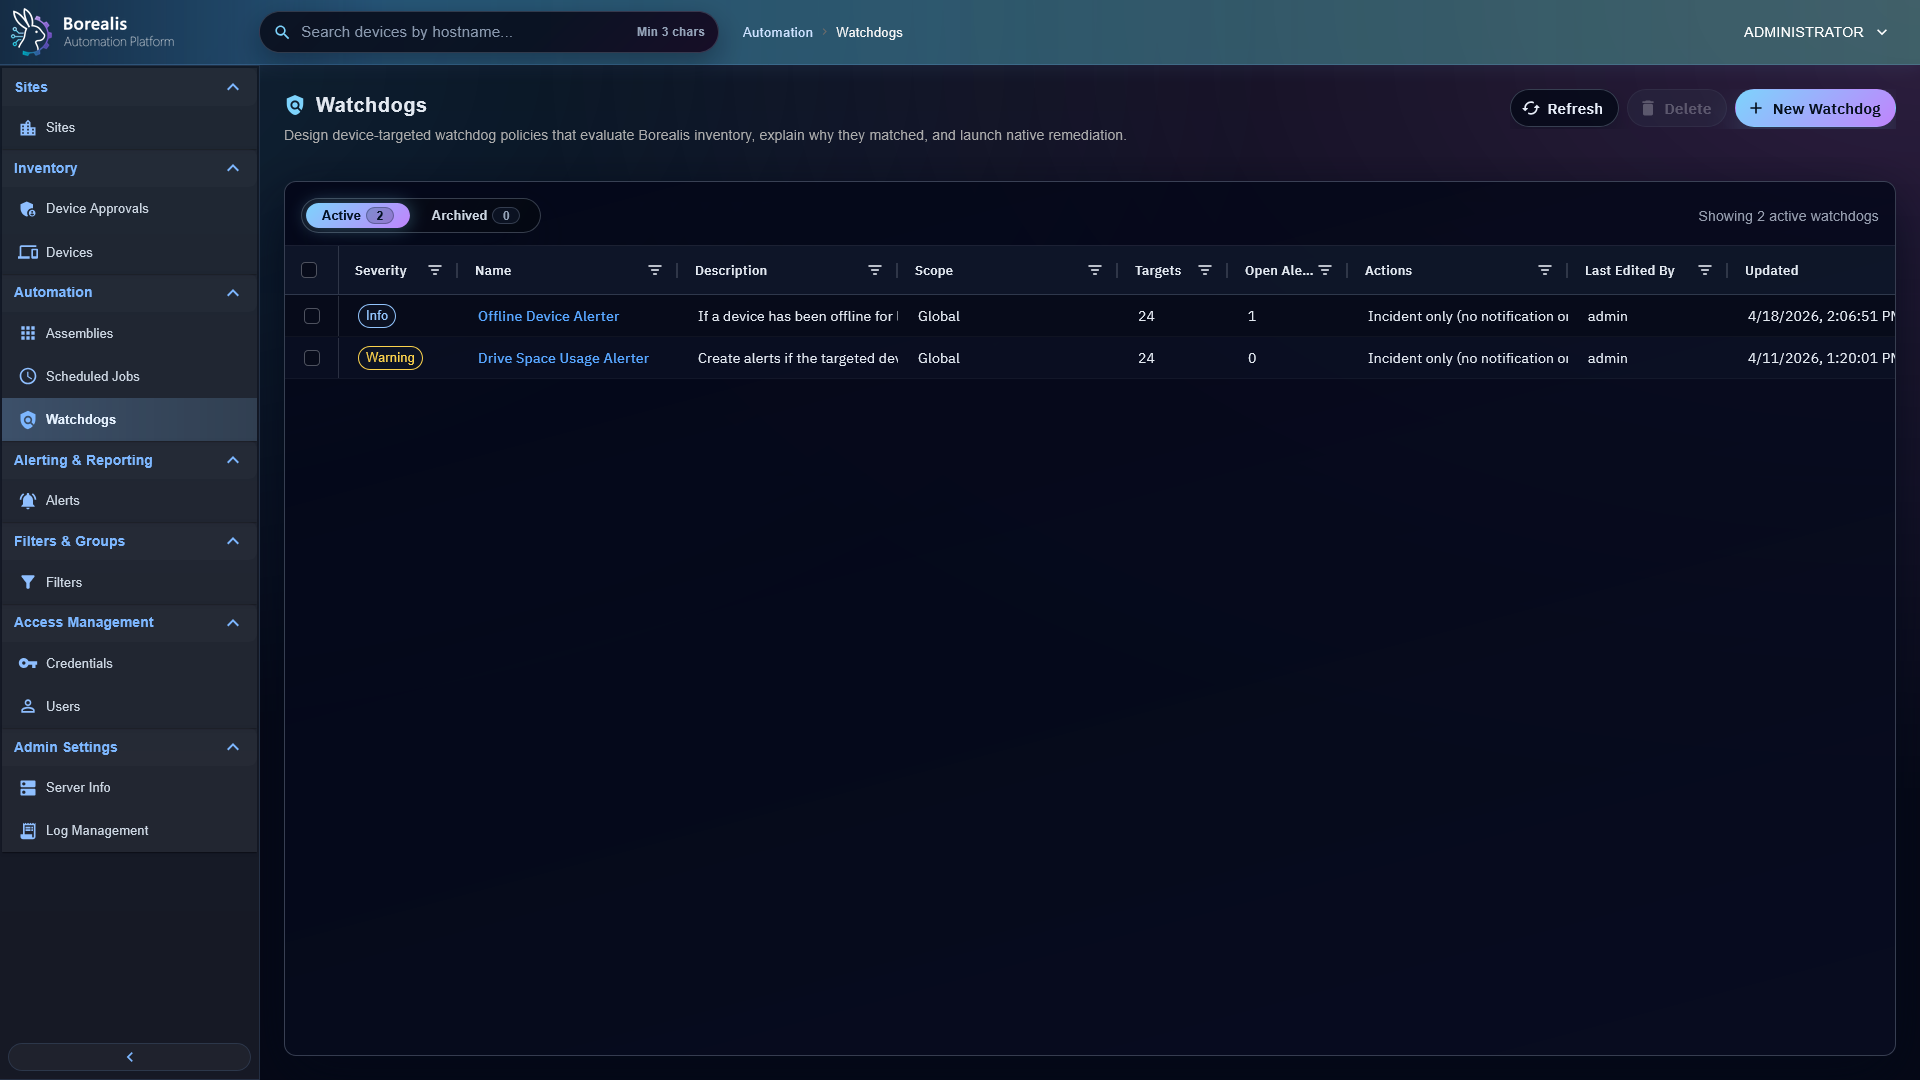Image resolution: width=1920 pixels, height=1080 pixels.
Task: Open Actions column filter icon
Action: [1545, 270]
